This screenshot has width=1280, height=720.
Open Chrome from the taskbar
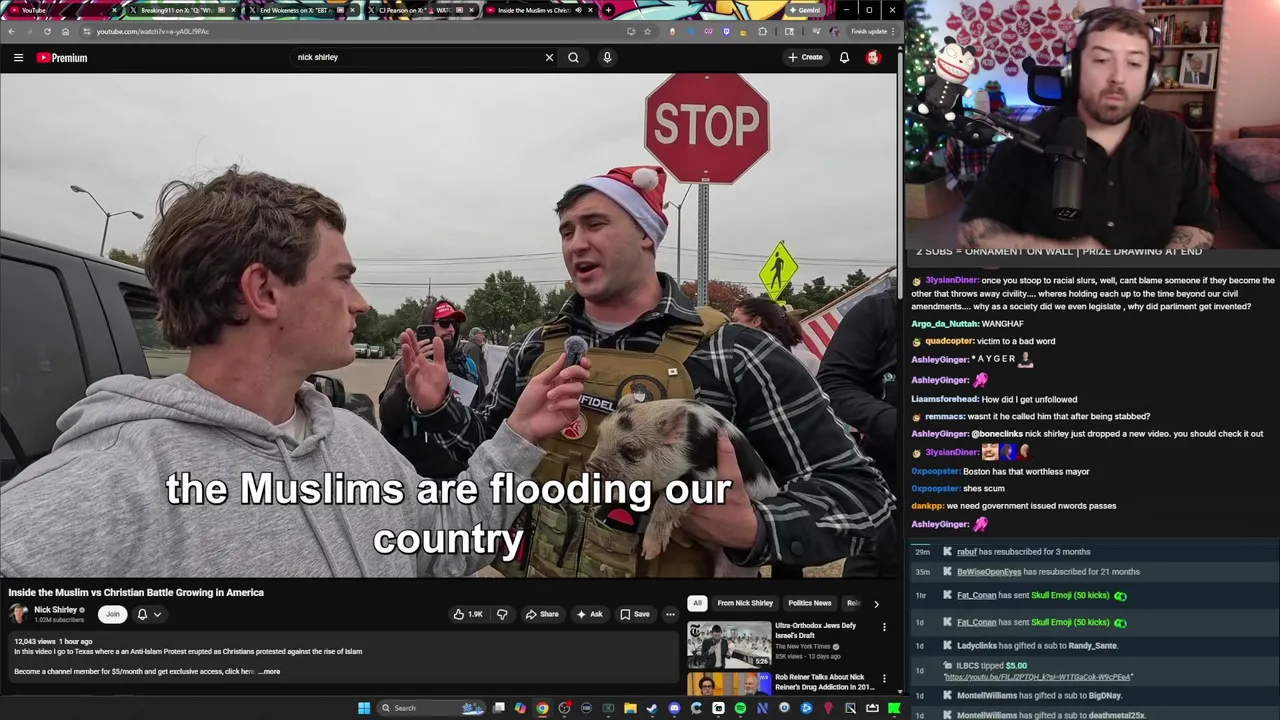click(542, 708)
